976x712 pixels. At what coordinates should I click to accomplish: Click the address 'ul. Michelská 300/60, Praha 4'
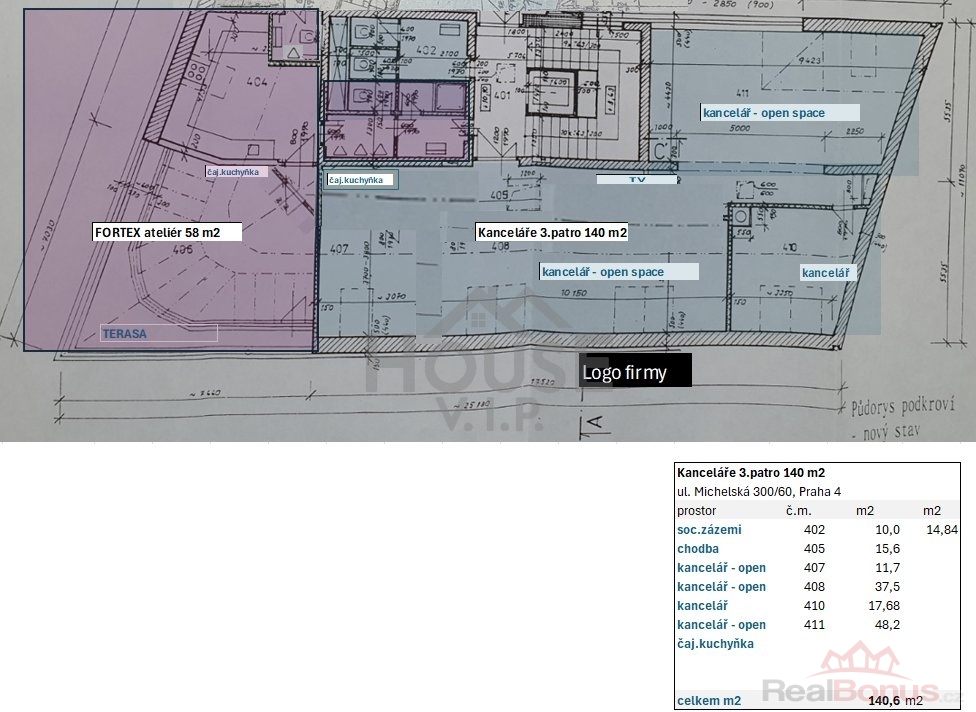tap(759, 491)
